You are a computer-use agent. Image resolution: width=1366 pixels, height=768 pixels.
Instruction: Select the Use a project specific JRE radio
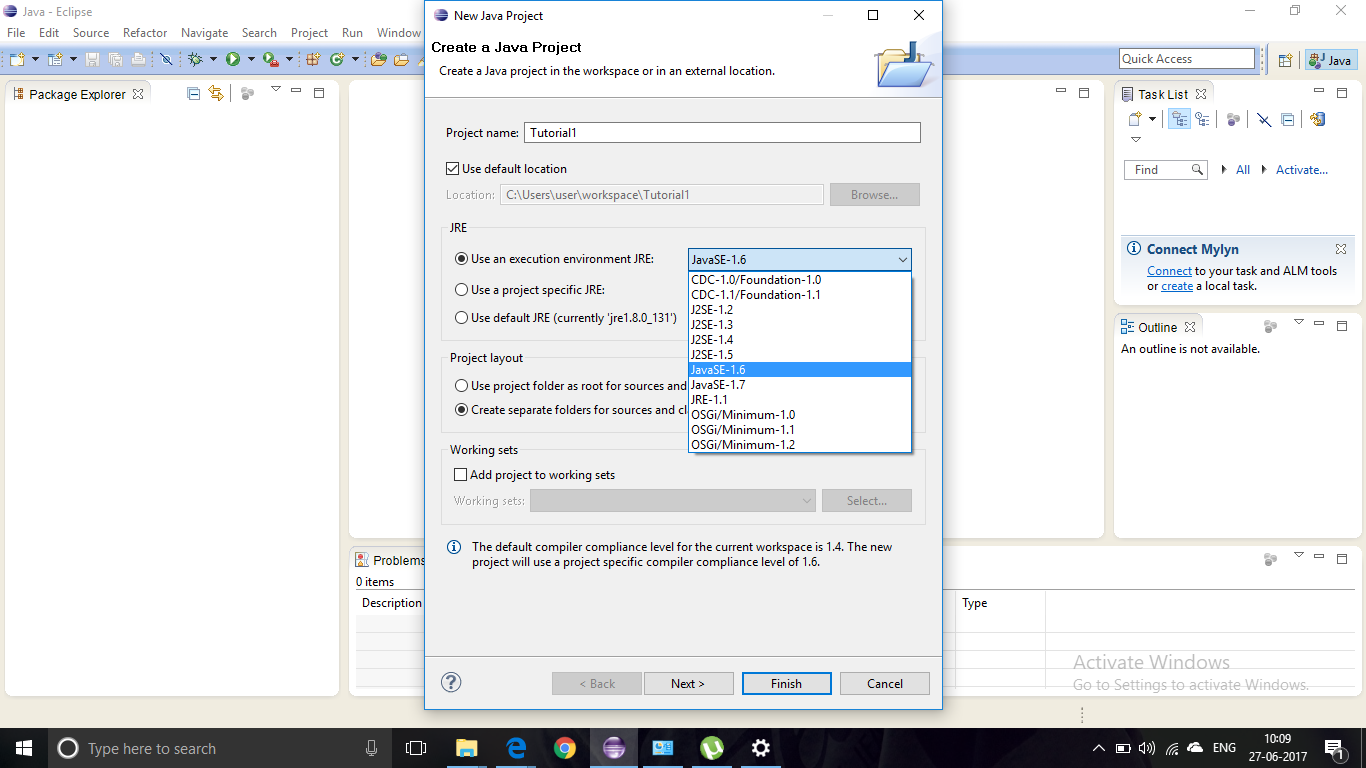pos(461,289)
